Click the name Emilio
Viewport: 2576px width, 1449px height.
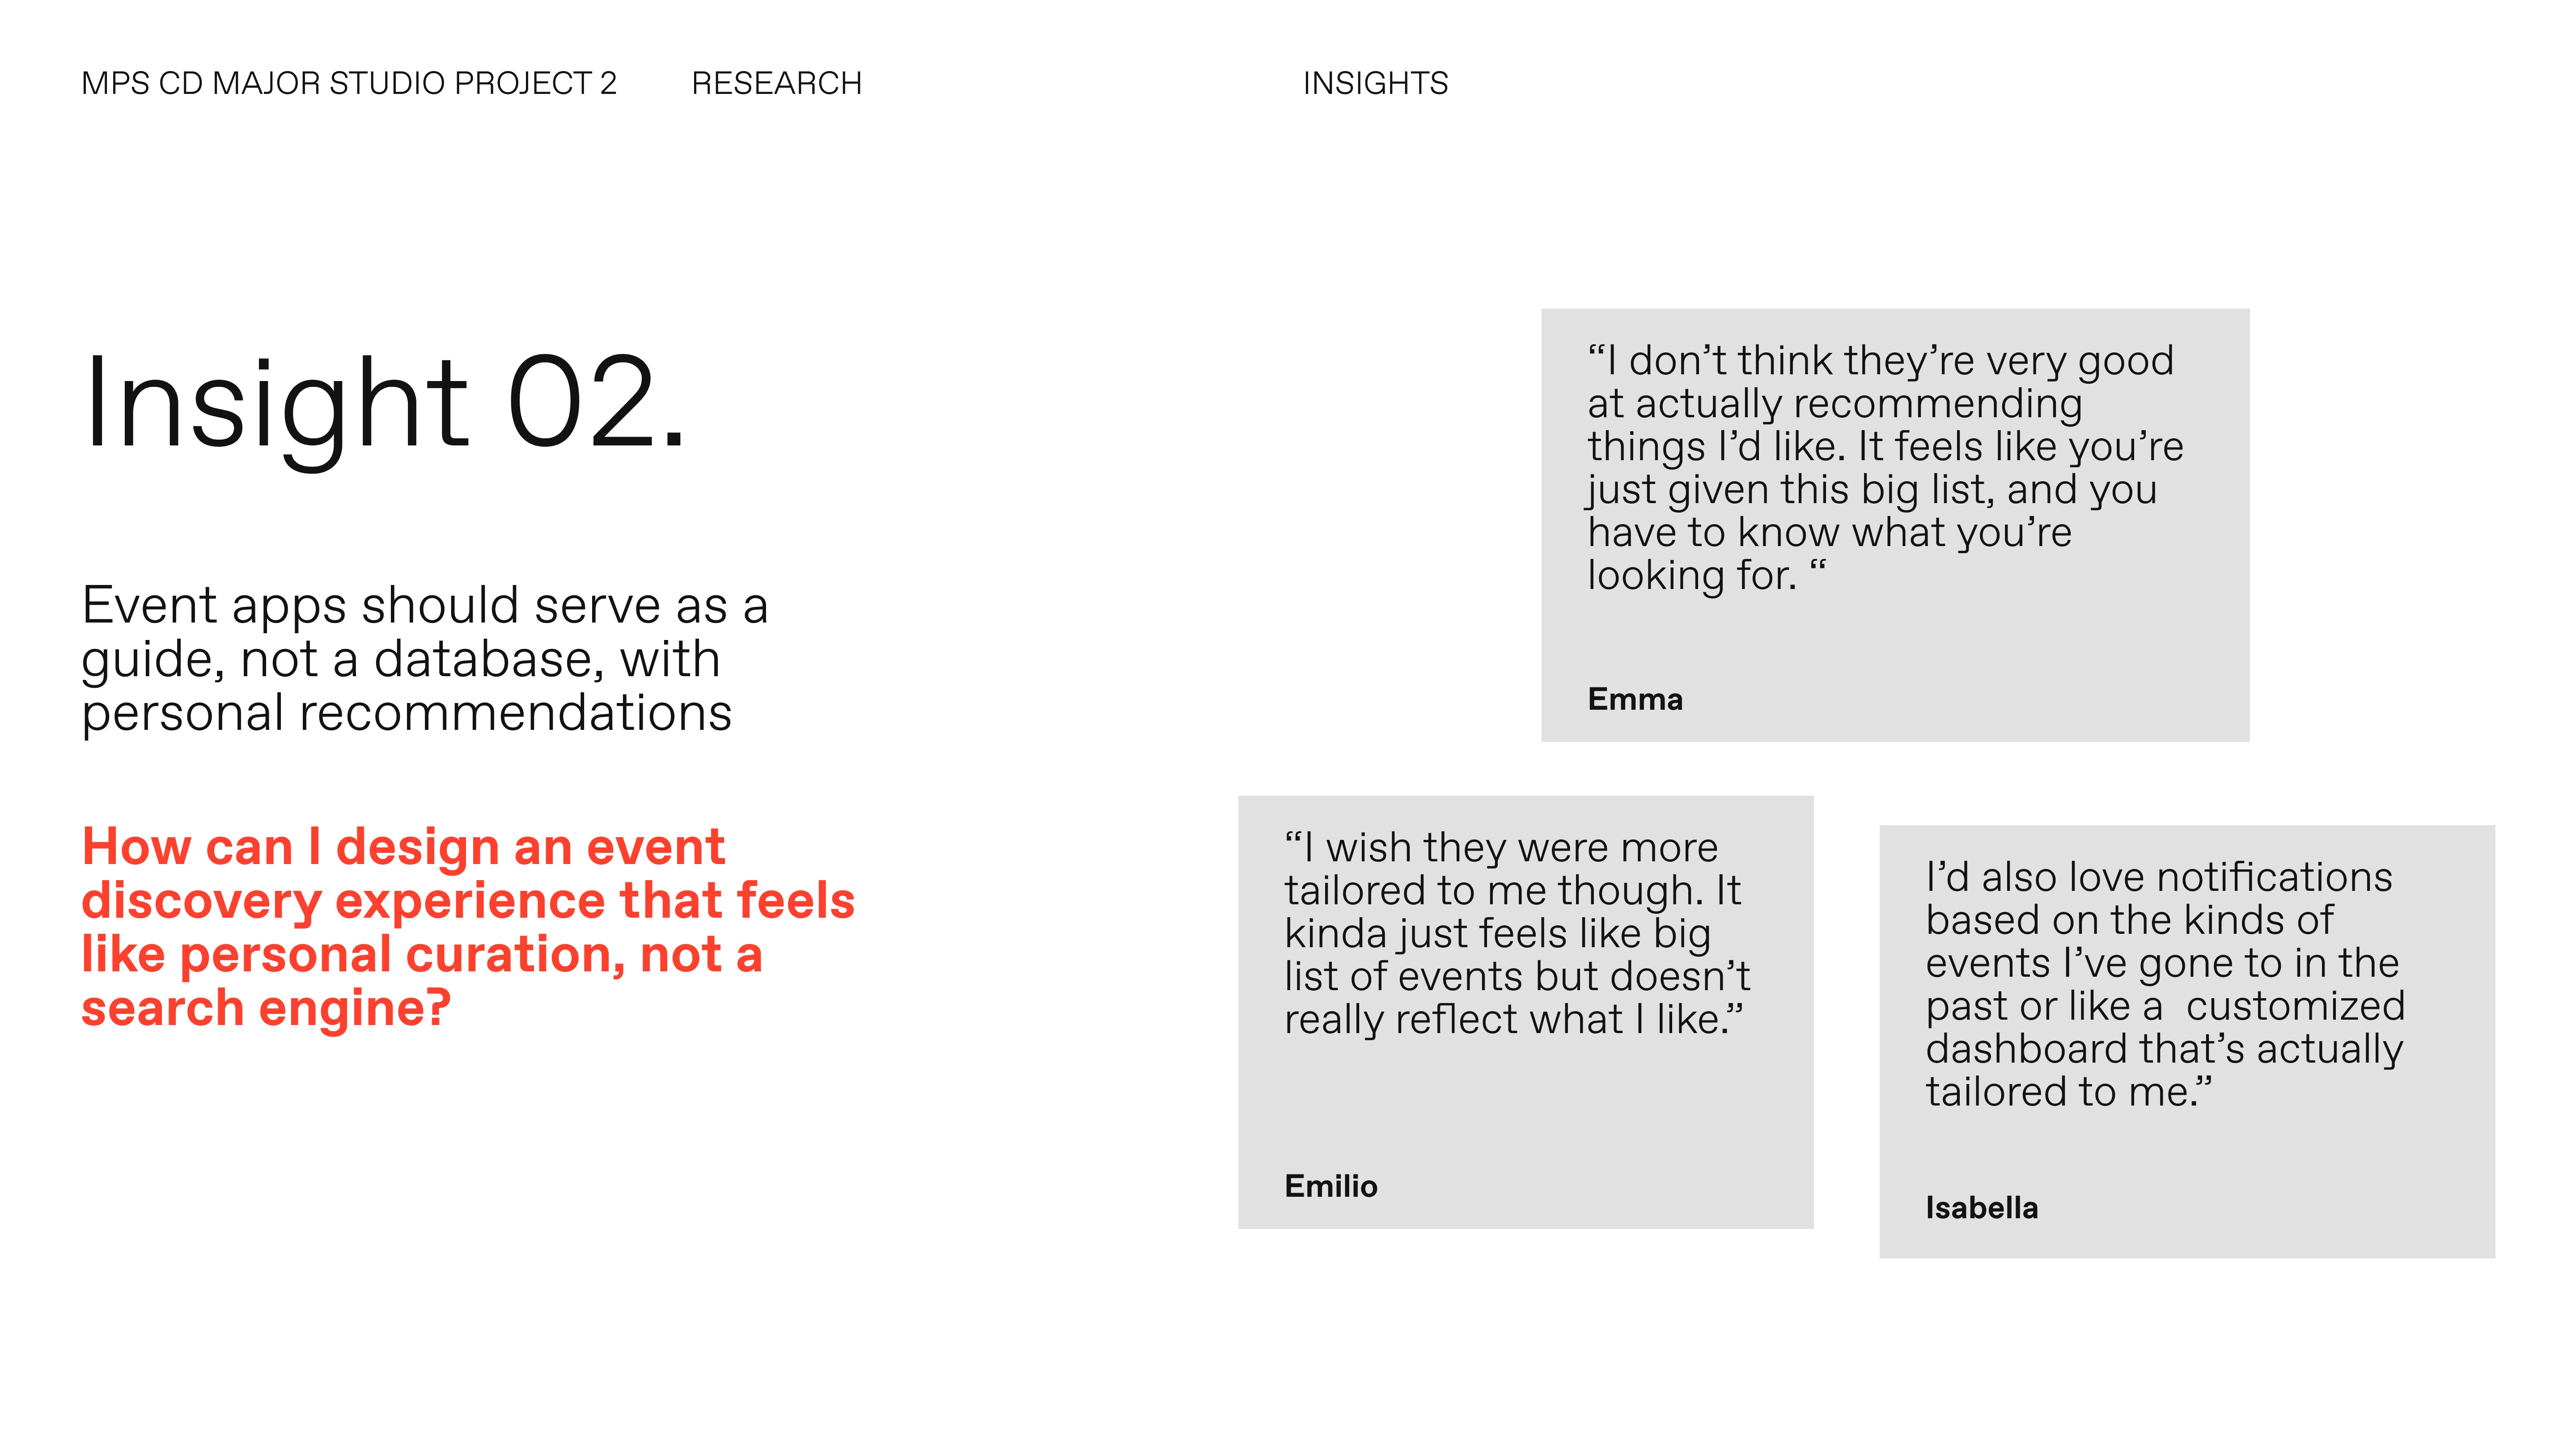coord(1330,1186)
